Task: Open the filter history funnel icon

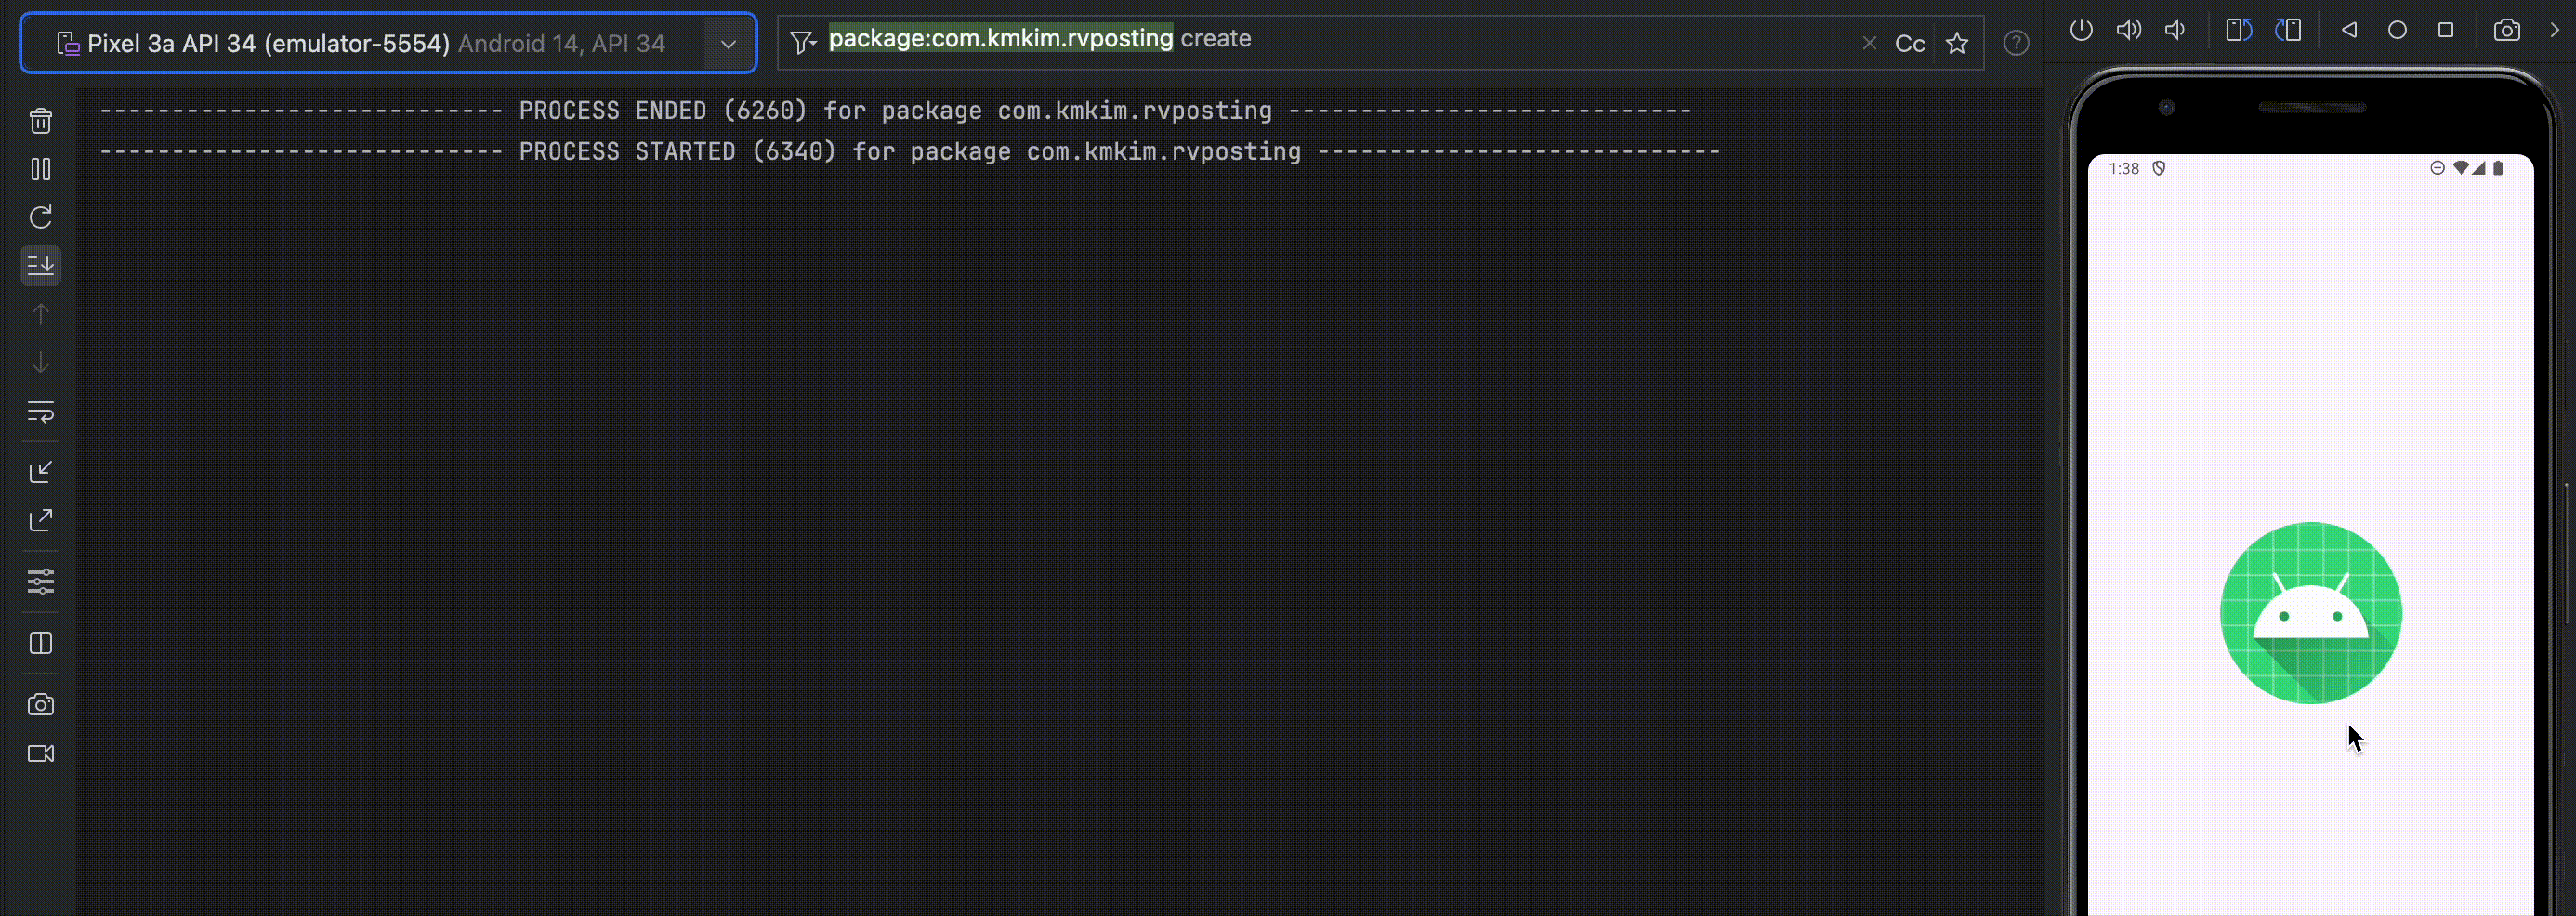Action: click(803, 42)
